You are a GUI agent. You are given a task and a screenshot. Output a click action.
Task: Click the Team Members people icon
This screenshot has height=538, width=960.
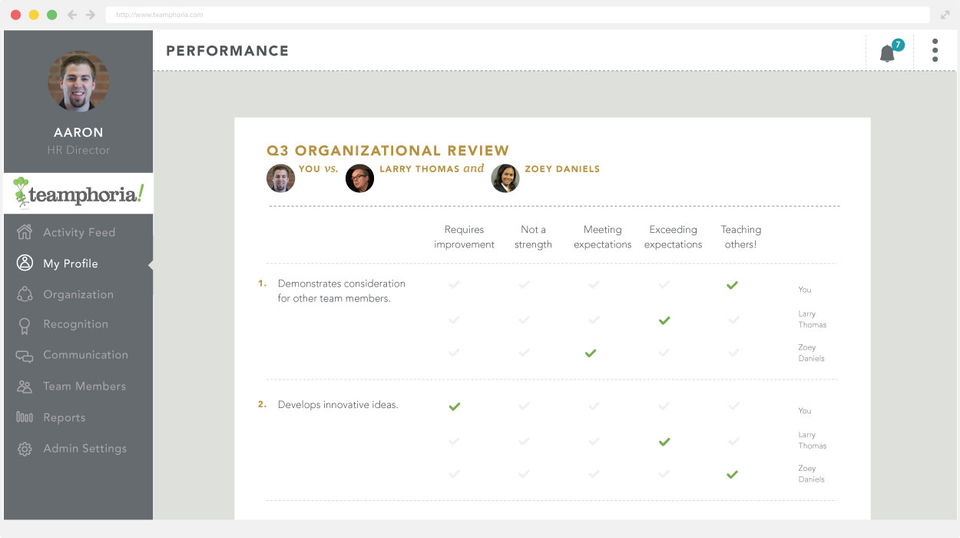click(25, 387)
